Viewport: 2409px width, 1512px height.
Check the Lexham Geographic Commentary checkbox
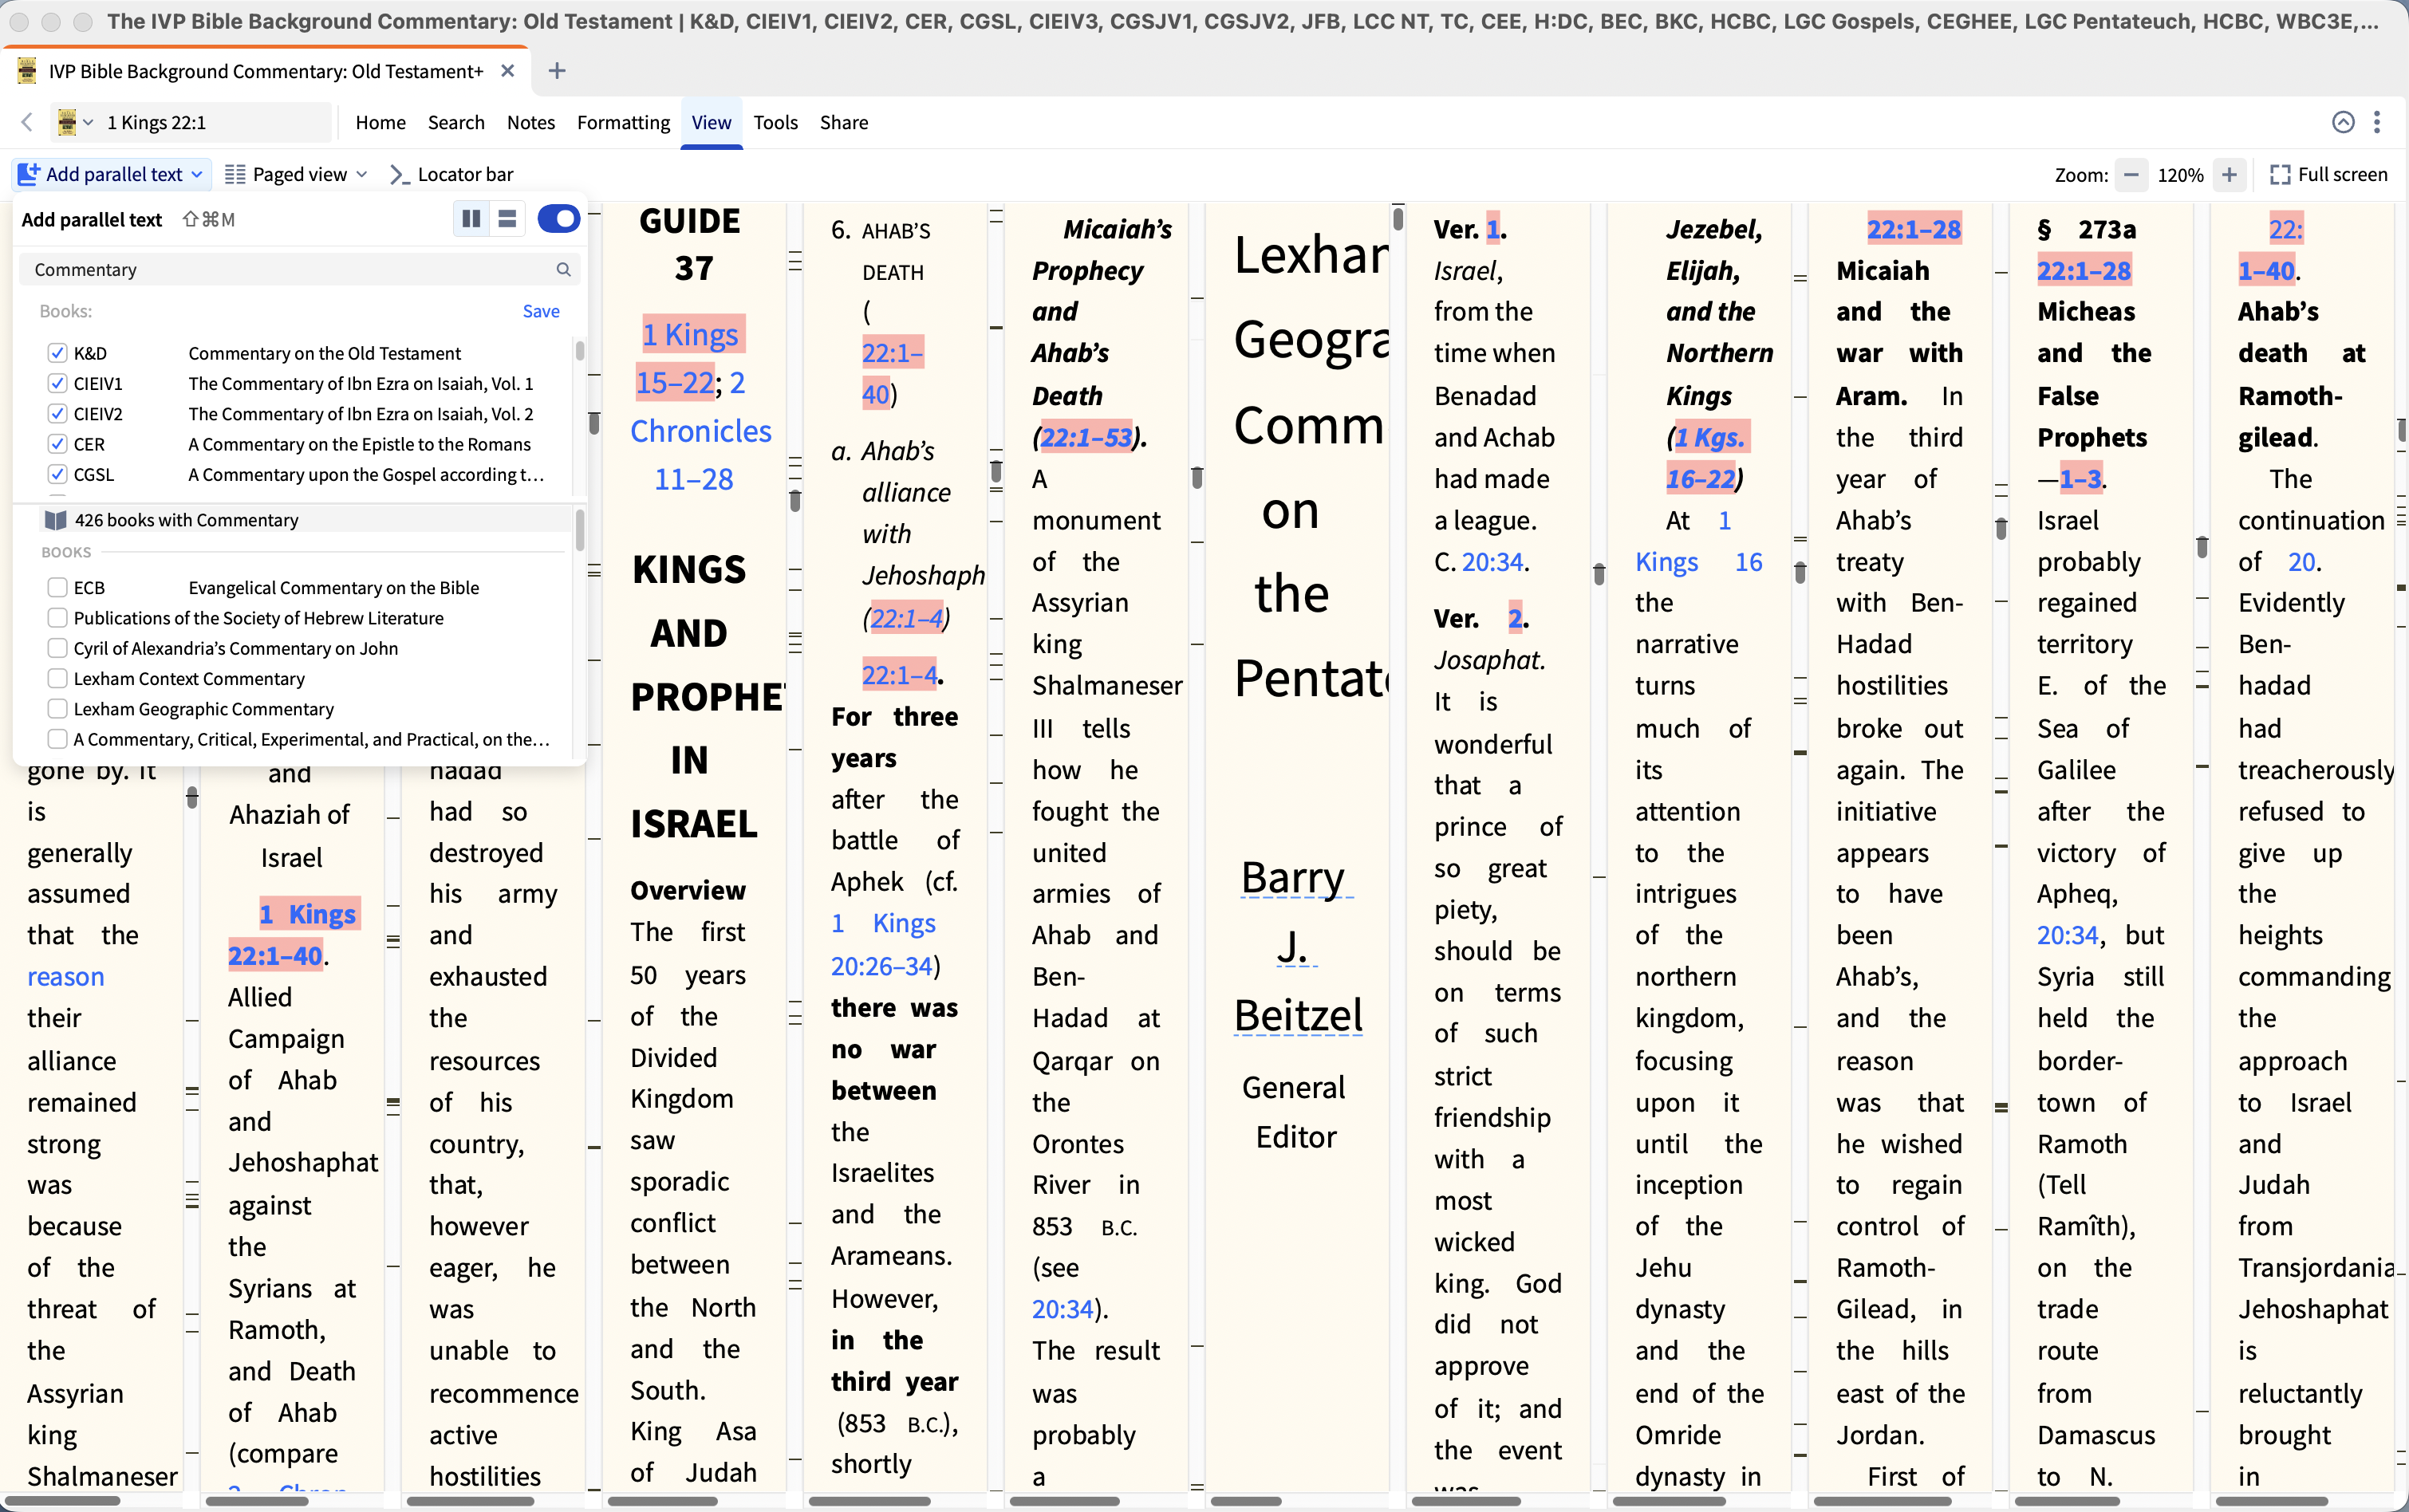[57, 709]
